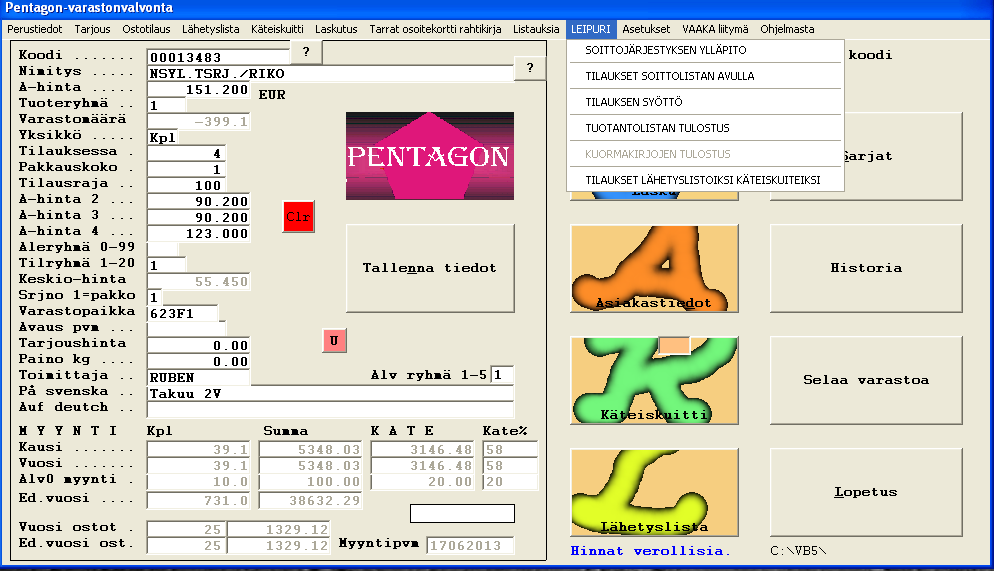The width and height of the screenshot is (994, 571).
Task: Choose TILAUKSEN SYÖTTÖ from LEIPURI menu
Action: coord(705,102)
